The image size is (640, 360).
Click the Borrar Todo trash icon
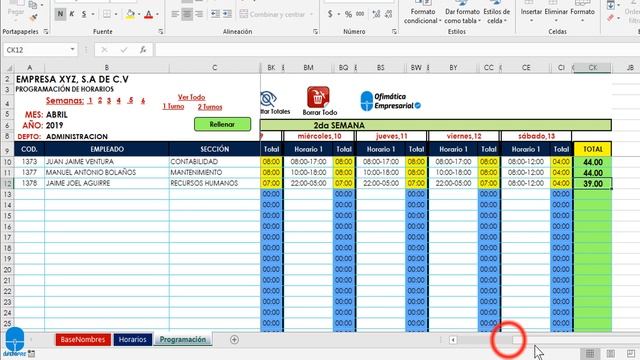[318, 97]
